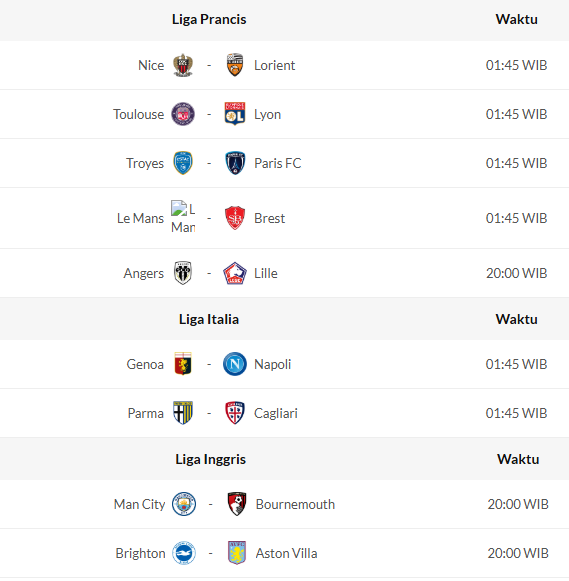Click the Nice club crest
The height and width of the screenshot is (581, 569).
coord(183,65)
